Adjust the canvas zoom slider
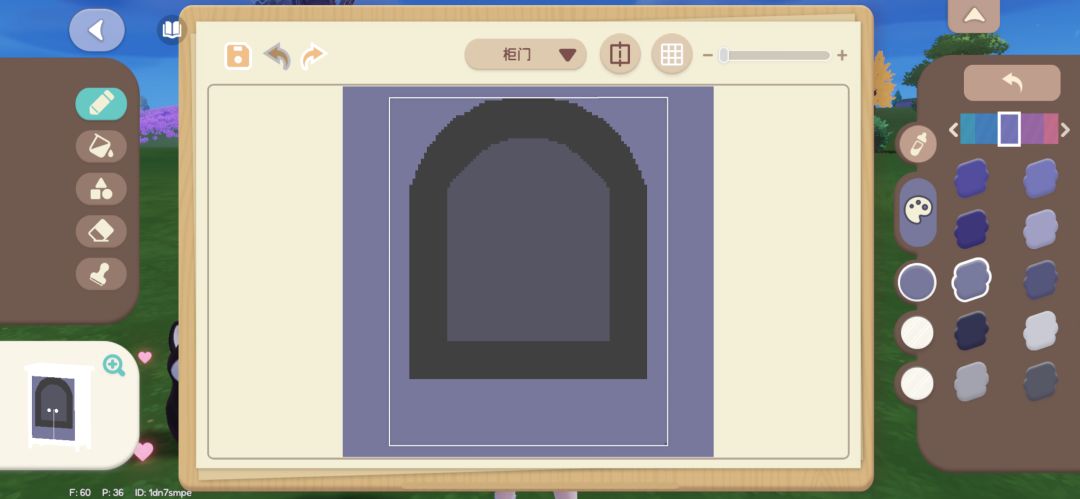The image size is (1080, 499). [x=775, y=56]
